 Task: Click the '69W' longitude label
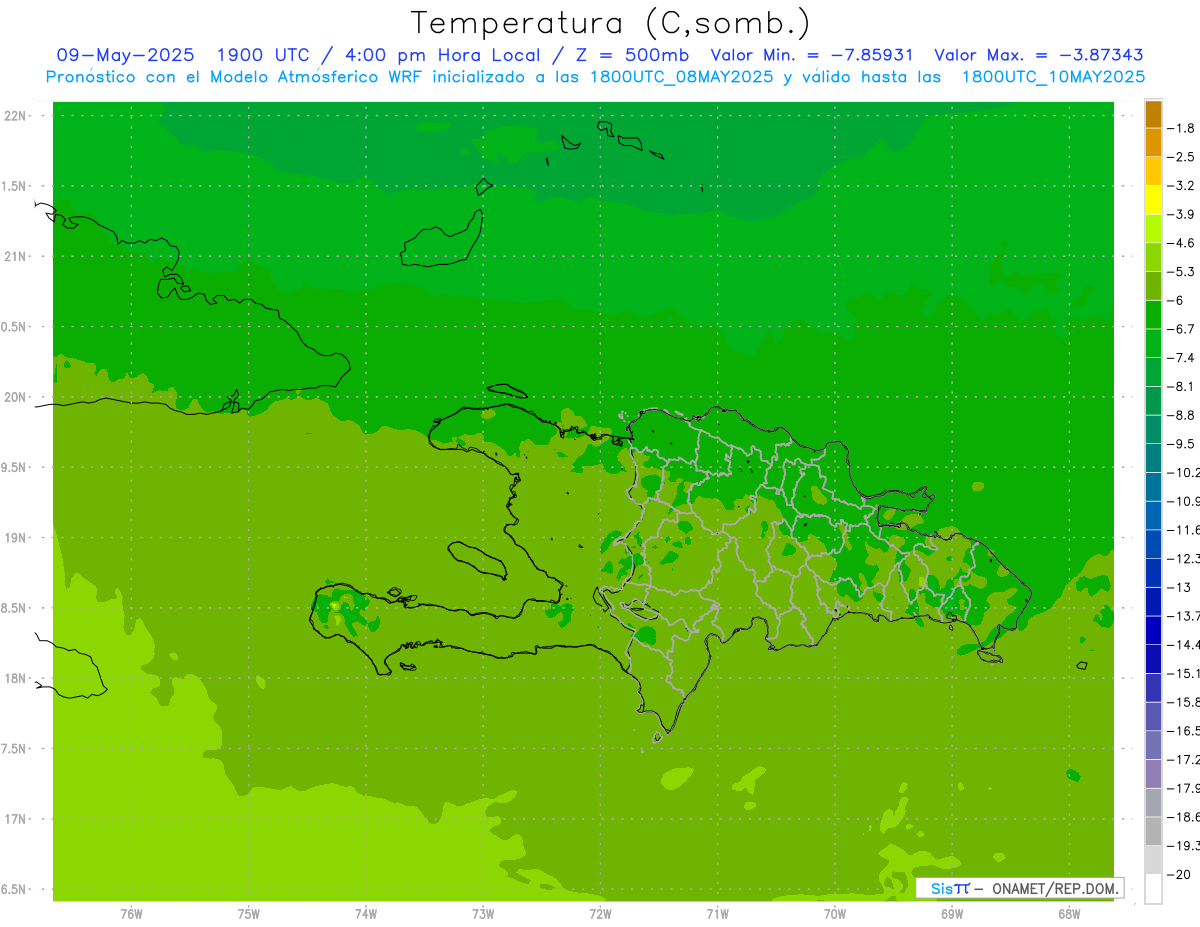[x=952, y=914]
